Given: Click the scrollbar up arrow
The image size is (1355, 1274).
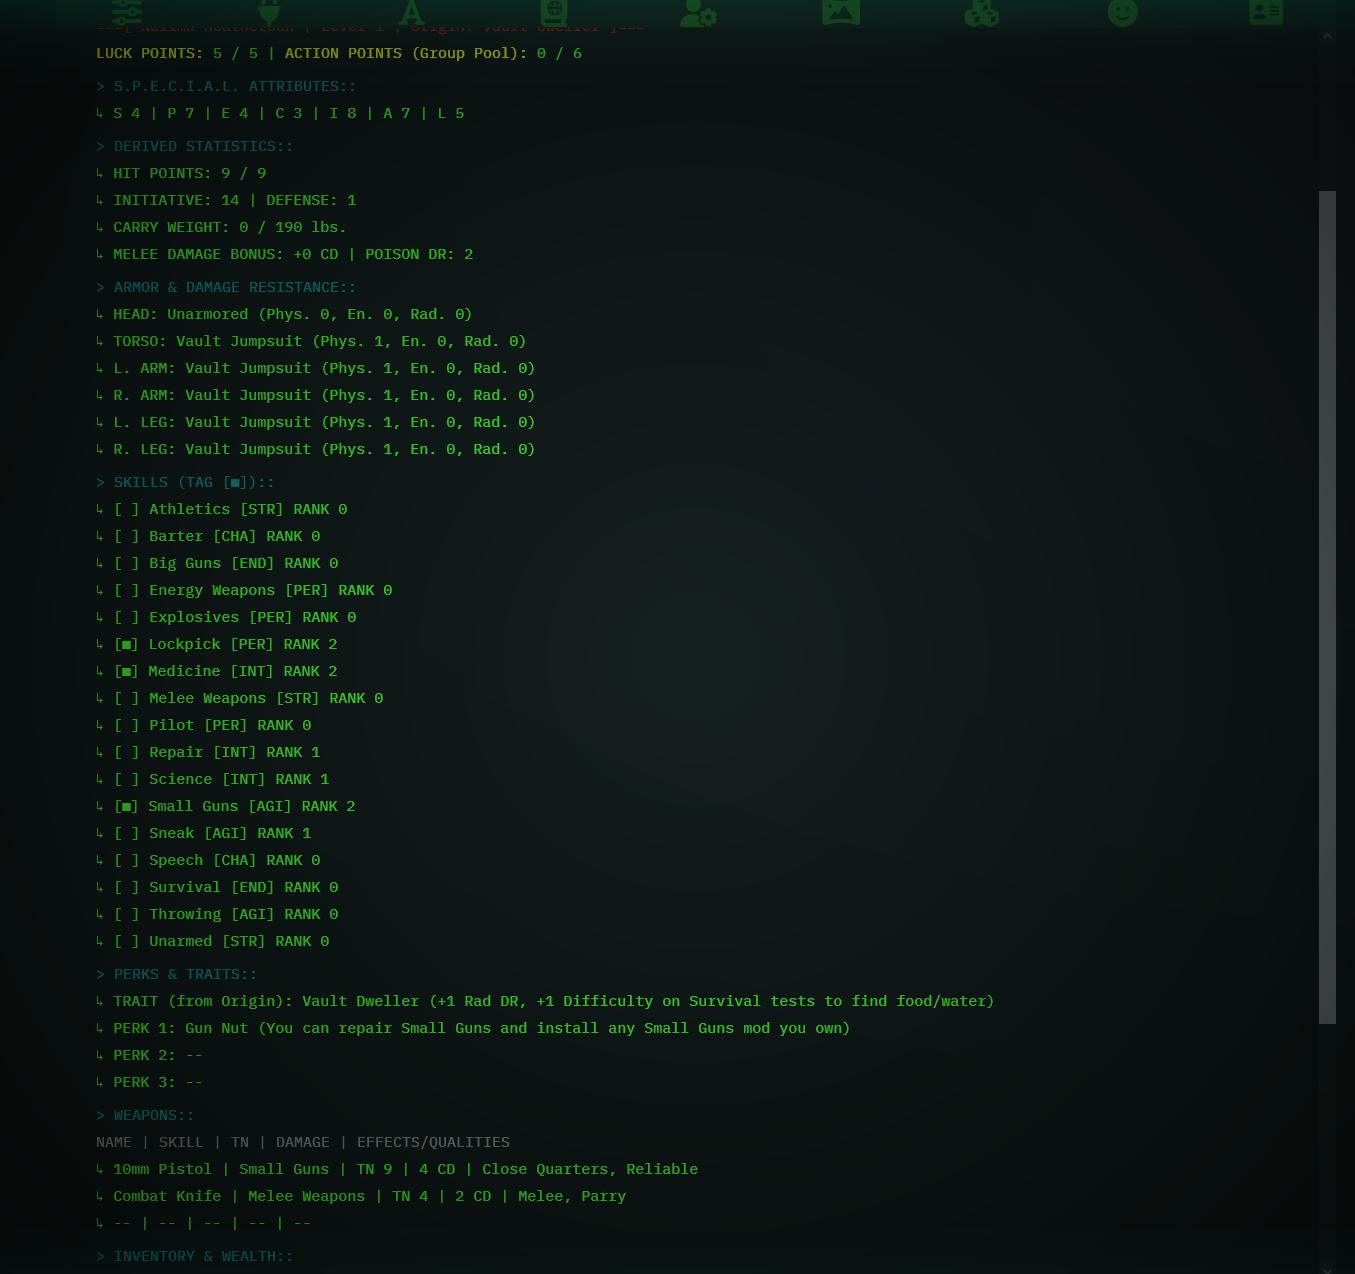Looking at the screenshot, I should pos(1327,37).
